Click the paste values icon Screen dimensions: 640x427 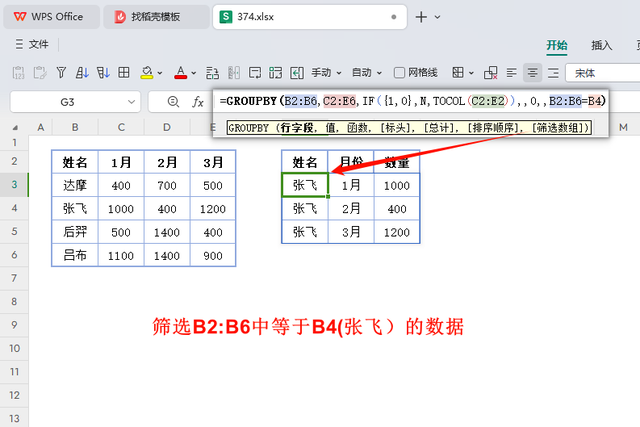[18, 73]
